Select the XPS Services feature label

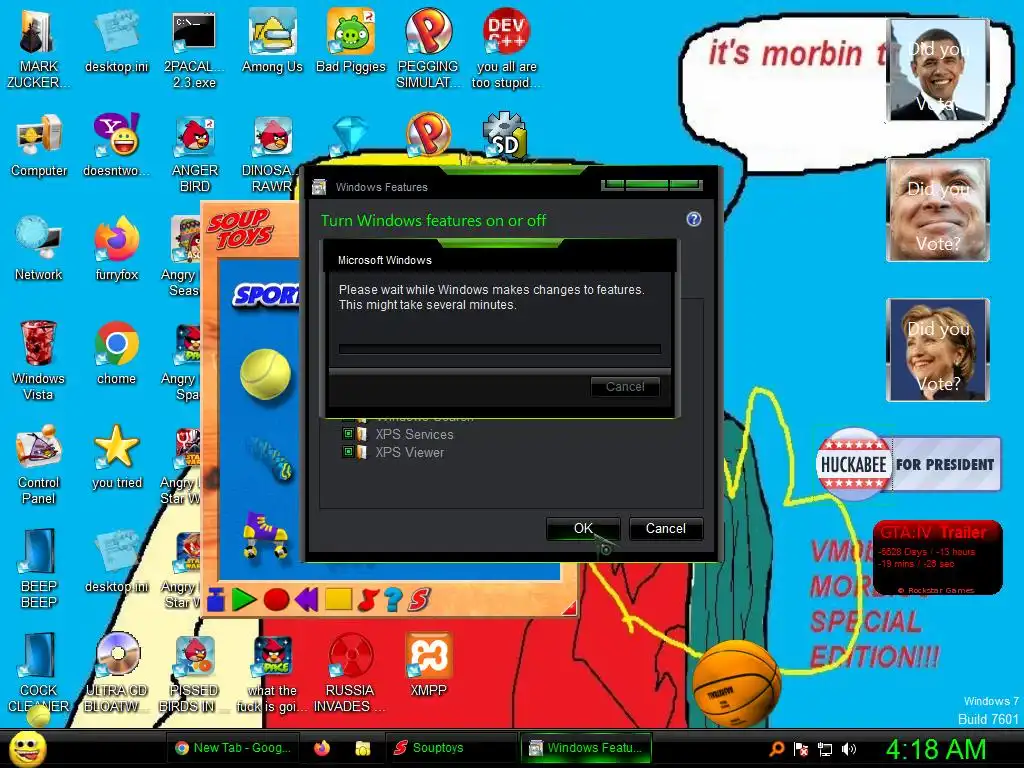pyautogui.click(x=414, y=434)
